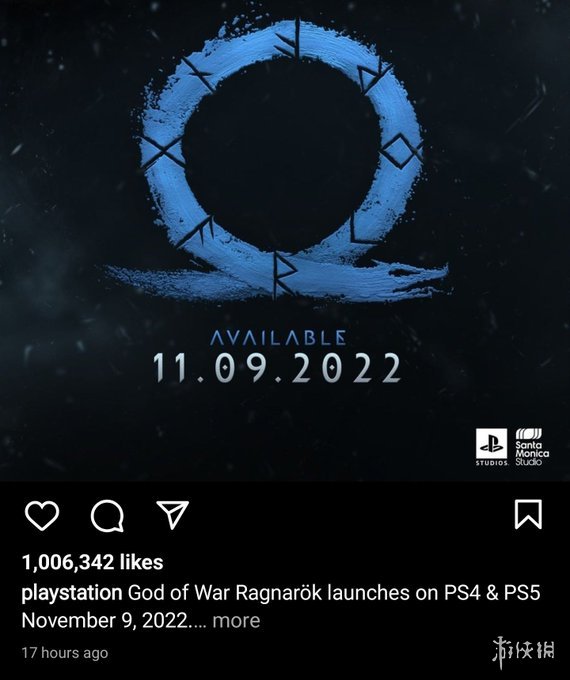Click the November 9, 2022 caption line
570x680 pixels.
(x=107, y=621)
